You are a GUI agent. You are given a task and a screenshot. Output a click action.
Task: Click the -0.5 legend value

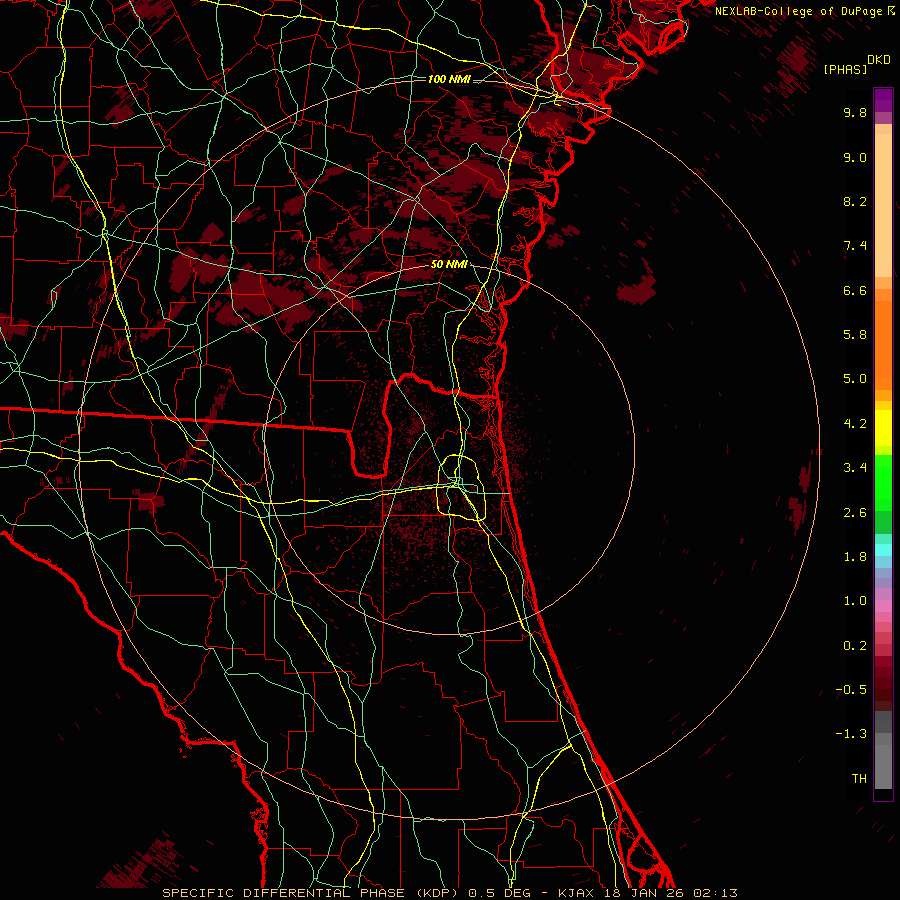pyautogui.click(x=851, y=690)
